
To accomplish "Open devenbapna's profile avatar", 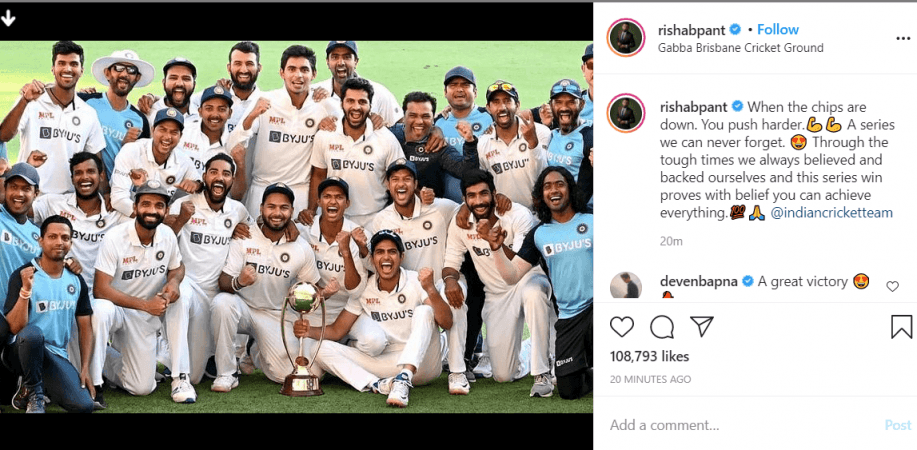I will [626, 286].
